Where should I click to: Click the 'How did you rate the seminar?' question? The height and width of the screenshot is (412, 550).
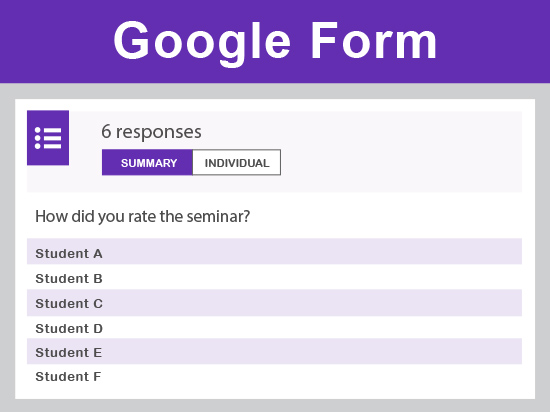point(142,217)
